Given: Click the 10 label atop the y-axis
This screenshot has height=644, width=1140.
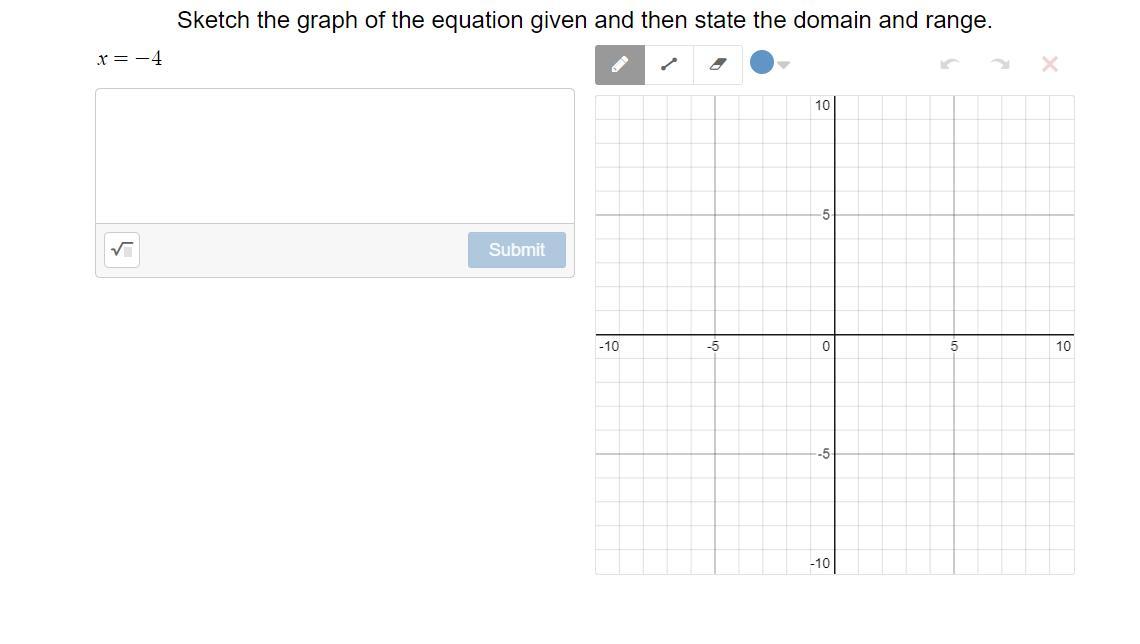Looking at the screenshot, I should pos(822,105).
